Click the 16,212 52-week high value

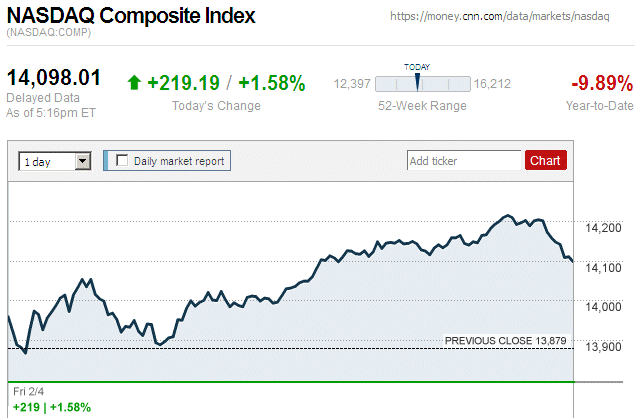coord(492,84)
